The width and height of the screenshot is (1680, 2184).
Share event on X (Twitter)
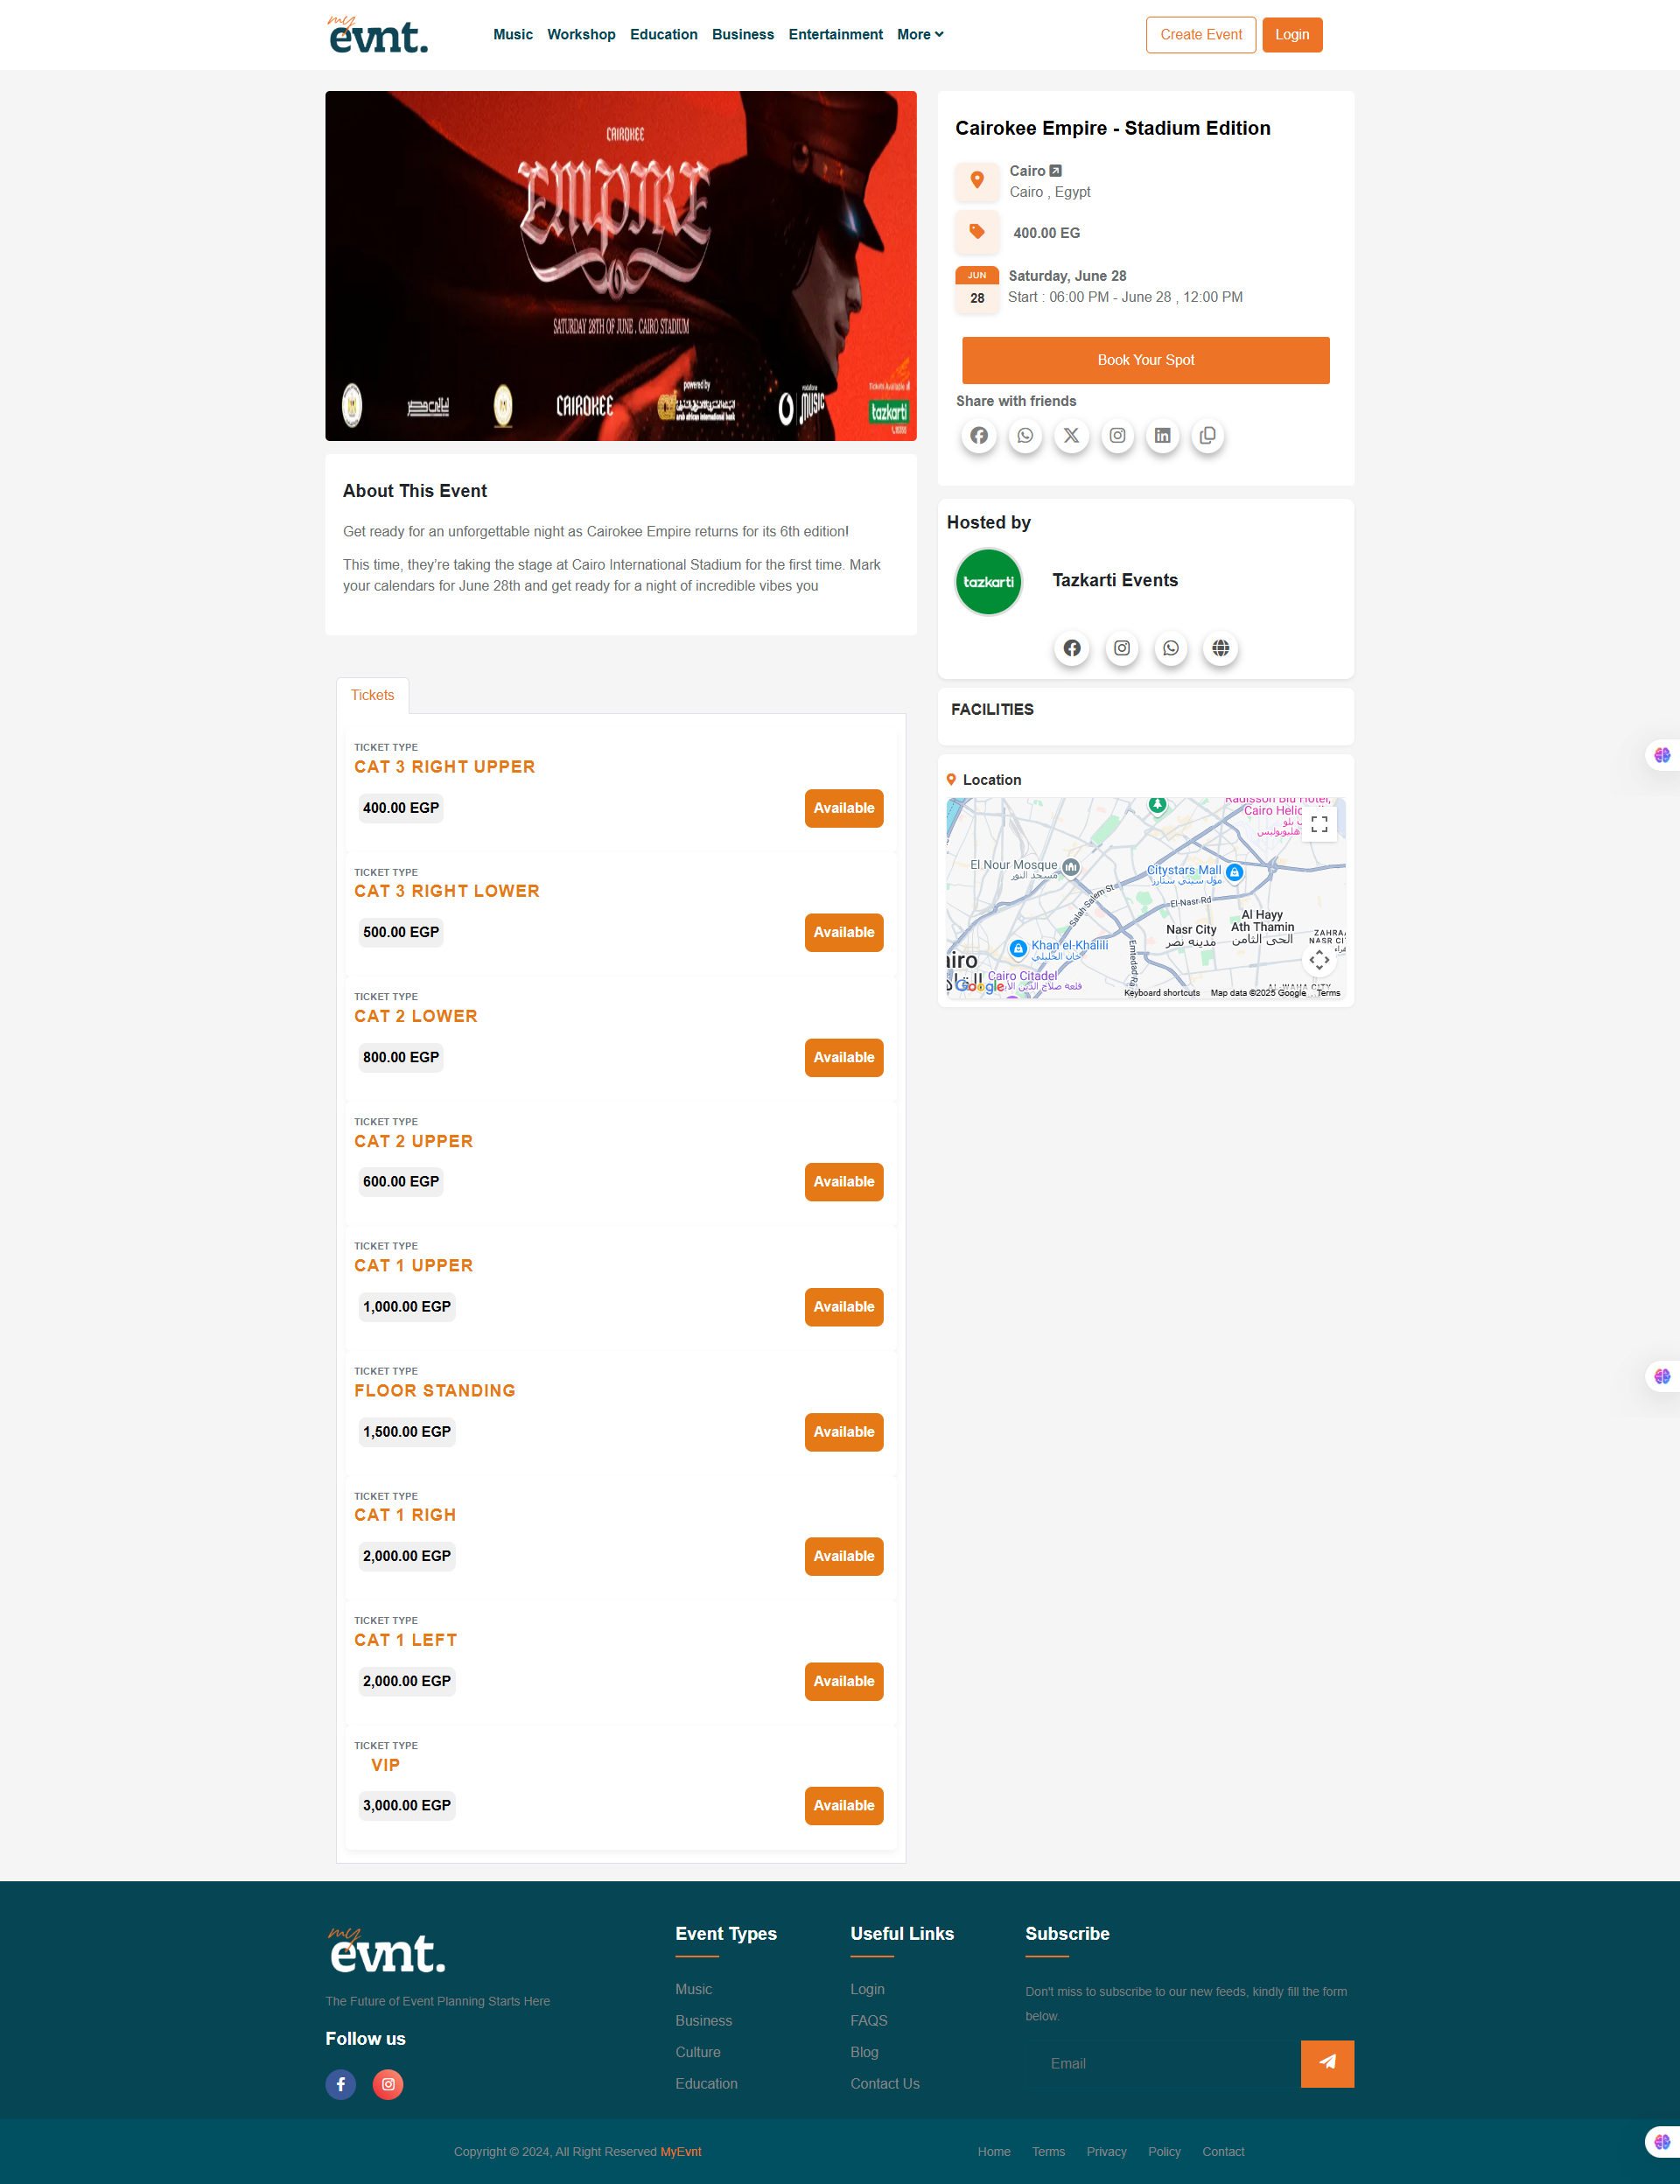[x=1071, y=436]
